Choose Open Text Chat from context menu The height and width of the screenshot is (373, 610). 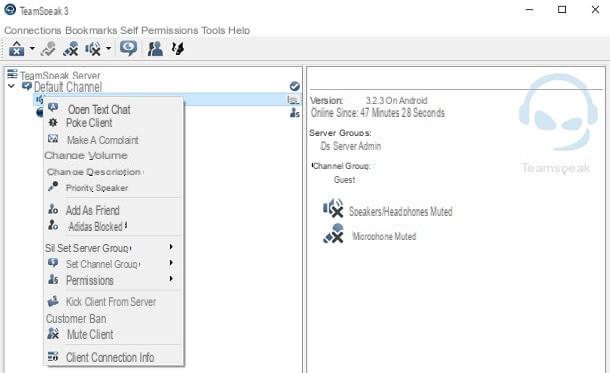(99, 110)
